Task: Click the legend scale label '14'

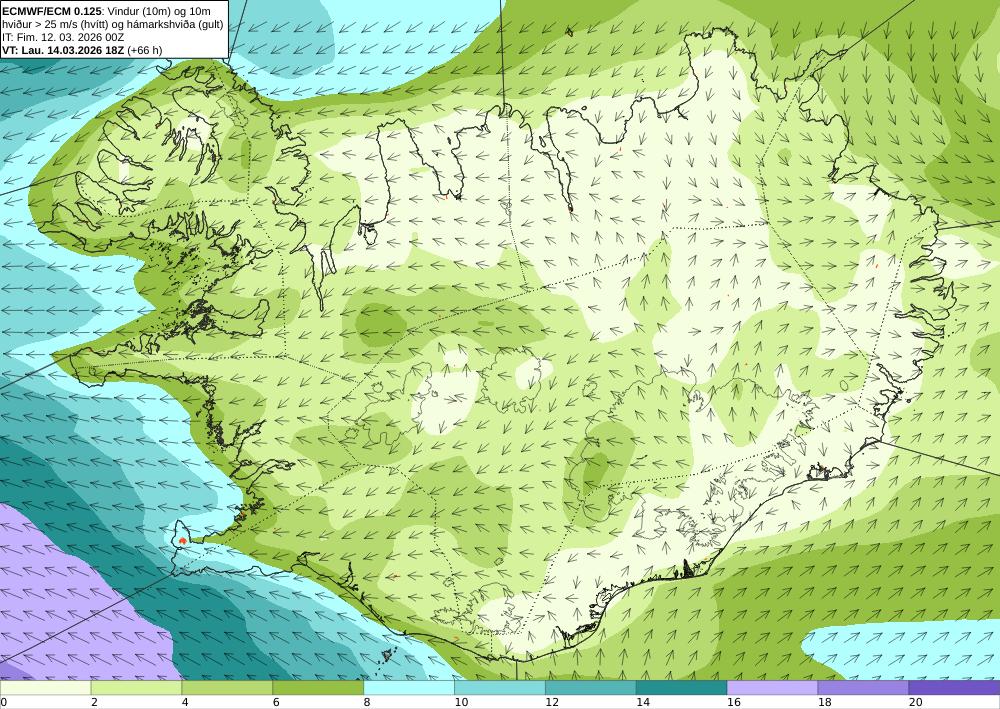Action: 643,703
